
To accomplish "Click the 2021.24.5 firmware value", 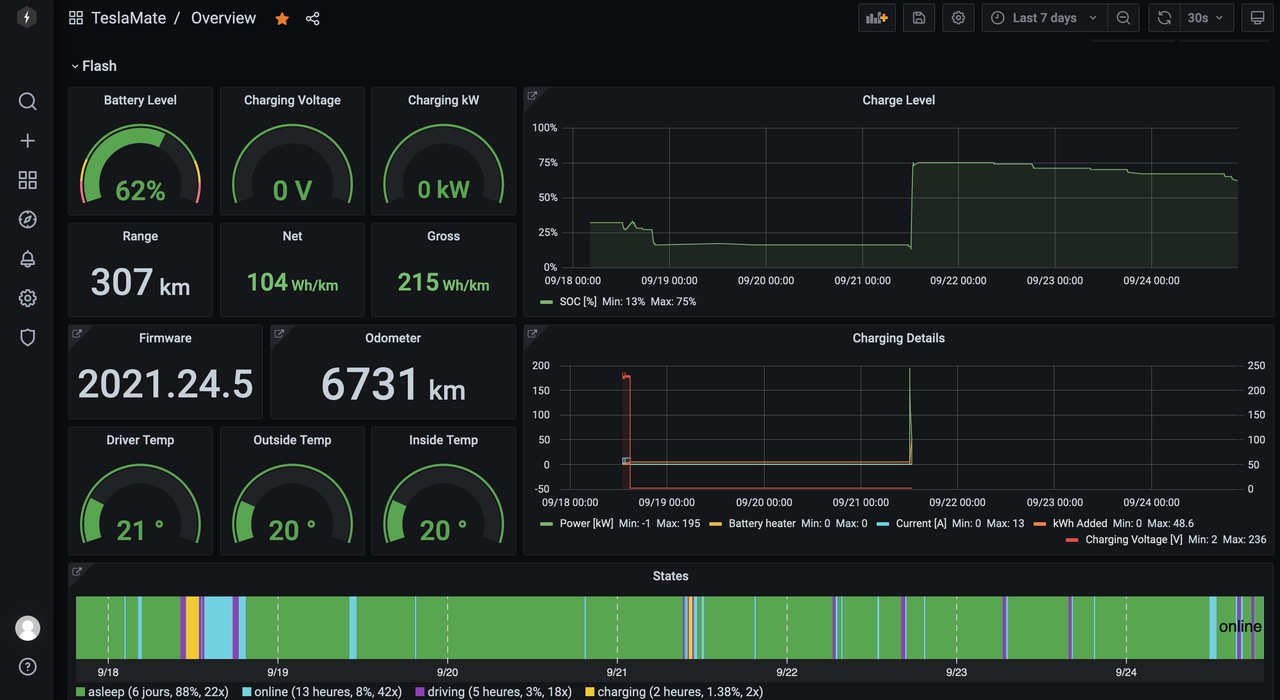I will coord(165,384).
